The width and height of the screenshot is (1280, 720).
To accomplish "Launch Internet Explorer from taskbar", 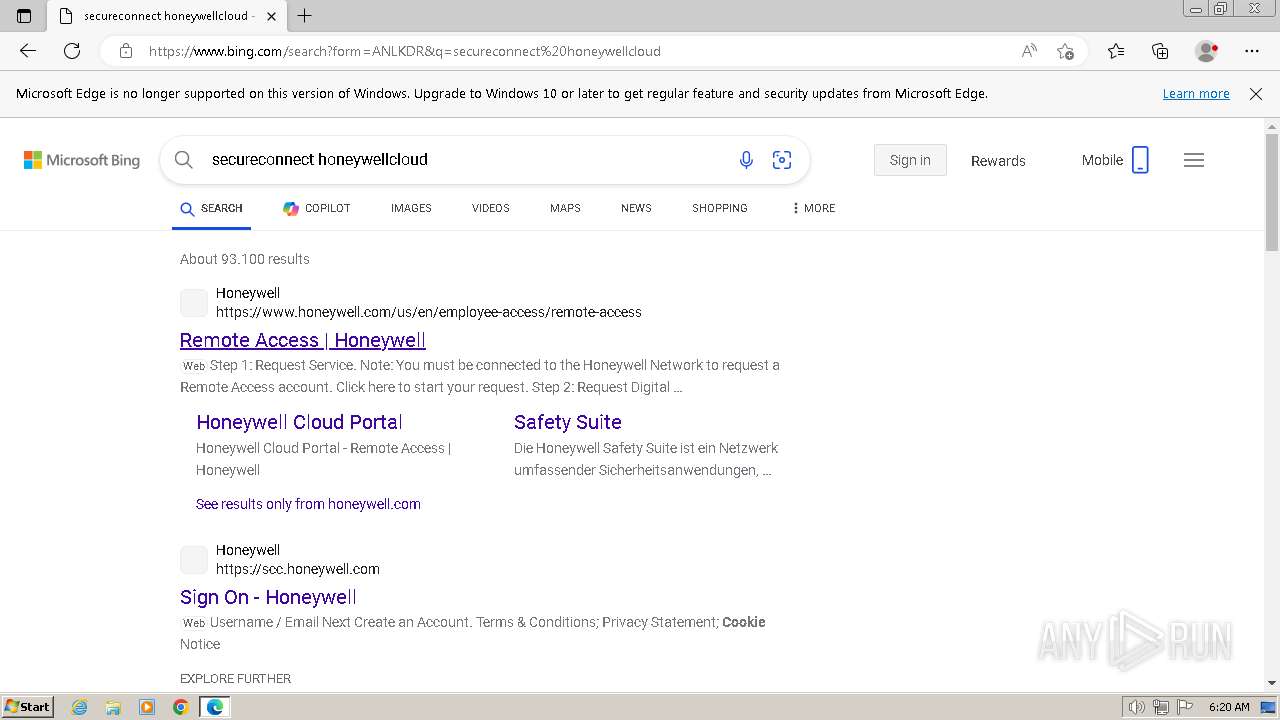I will tap(79, 707).
